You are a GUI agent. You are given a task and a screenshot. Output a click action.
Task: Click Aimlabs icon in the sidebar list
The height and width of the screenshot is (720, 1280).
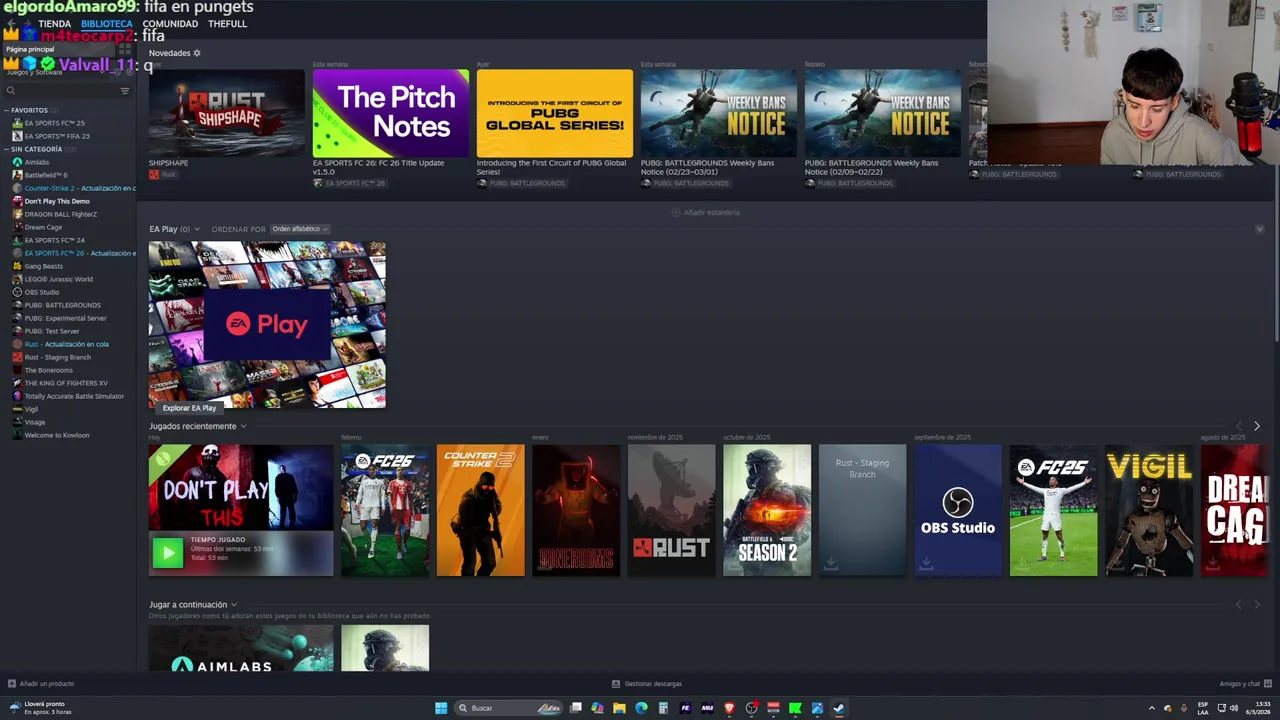point(17,162)
